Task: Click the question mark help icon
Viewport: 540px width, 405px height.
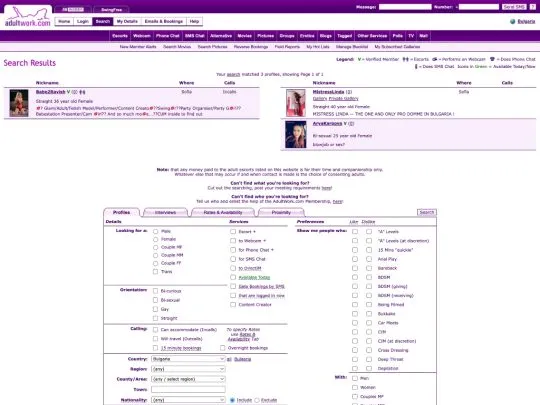Action: tap(533, 7)
